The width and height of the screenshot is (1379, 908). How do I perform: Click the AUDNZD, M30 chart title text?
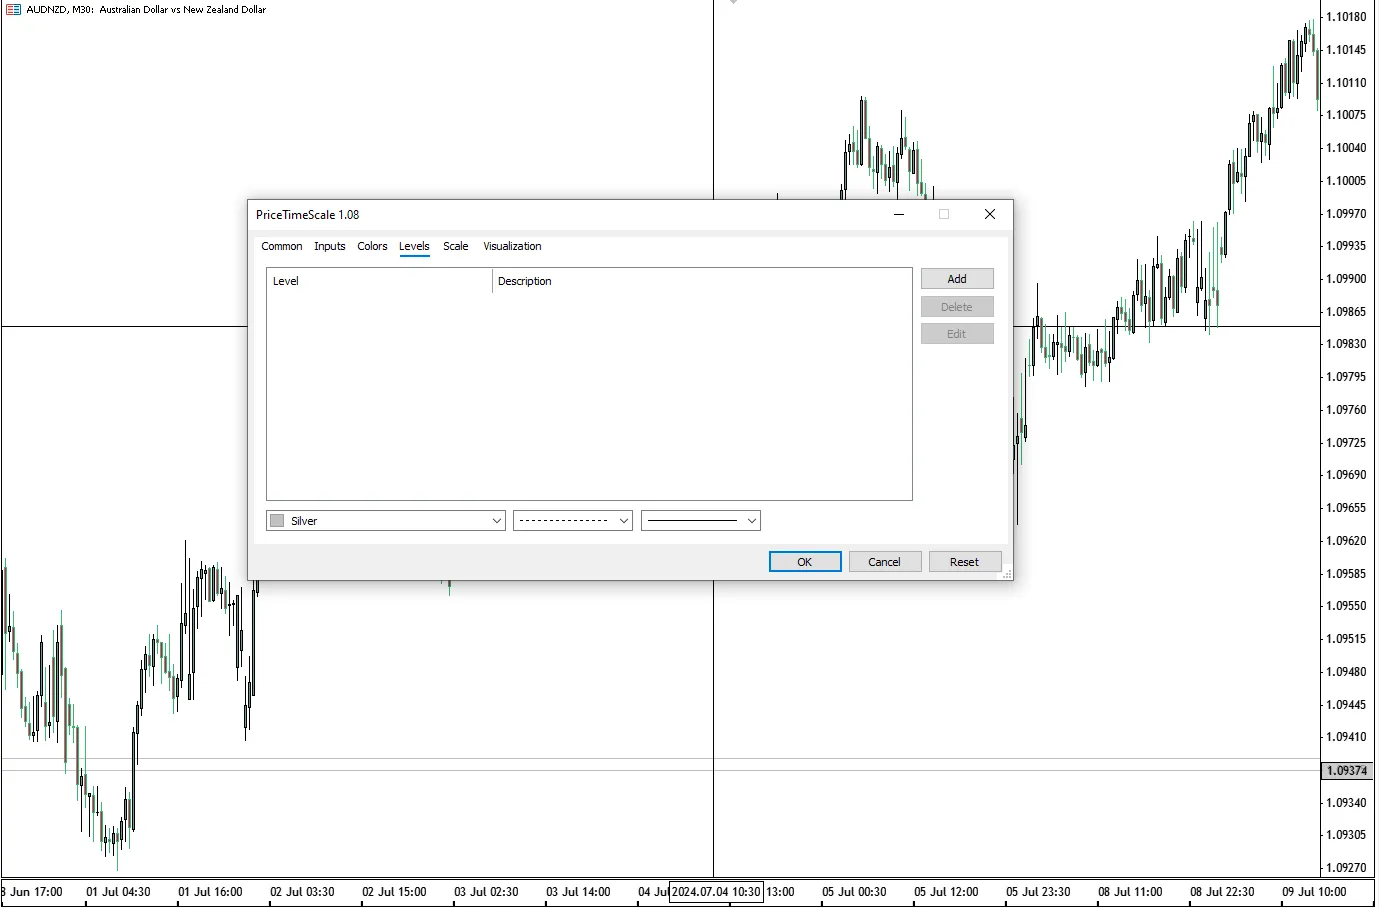coord(146,9)
